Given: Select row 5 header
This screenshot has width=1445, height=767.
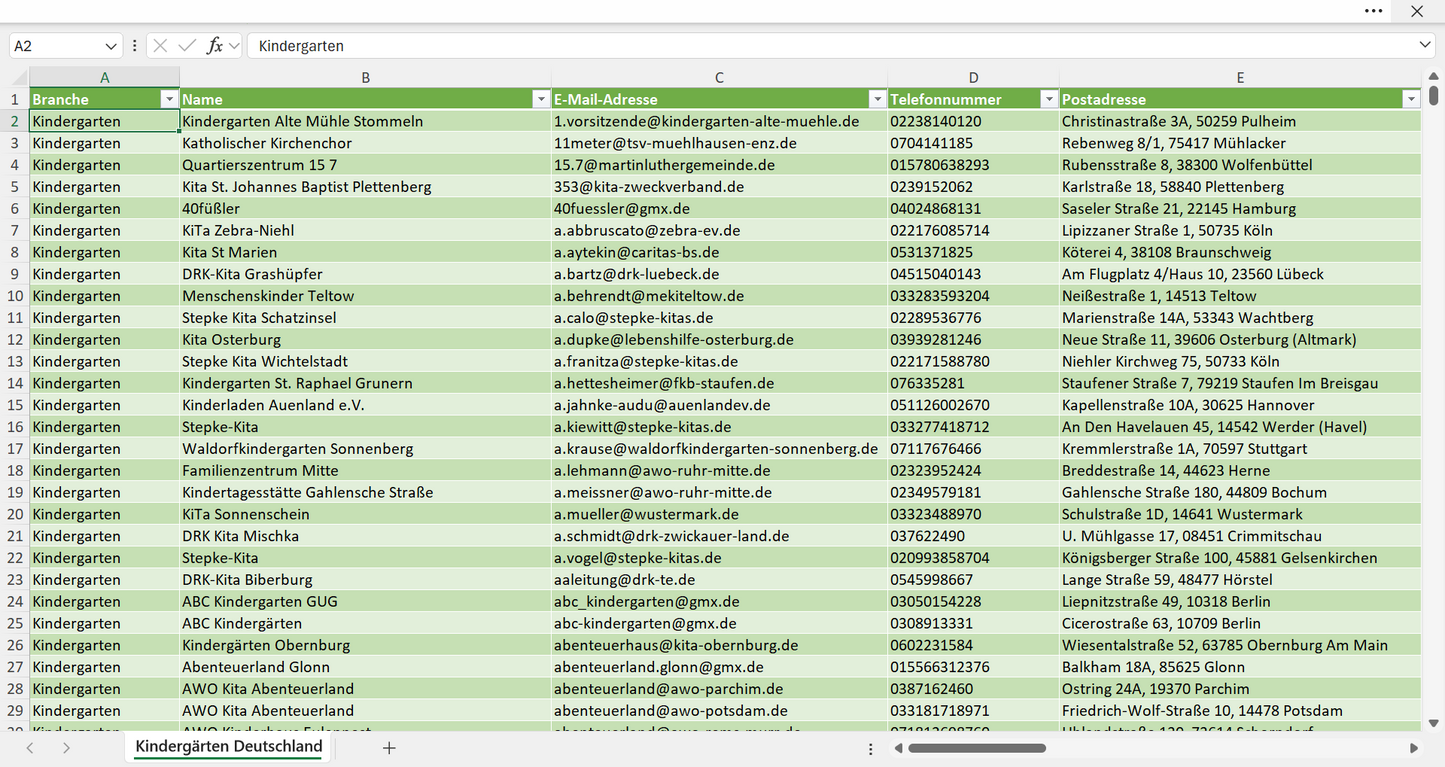Looking at the screenshot, I should 15,186.
